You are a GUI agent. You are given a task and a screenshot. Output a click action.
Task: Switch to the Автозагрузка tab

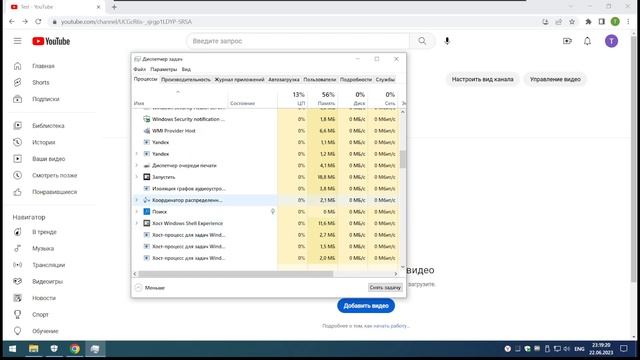[284, 80]
